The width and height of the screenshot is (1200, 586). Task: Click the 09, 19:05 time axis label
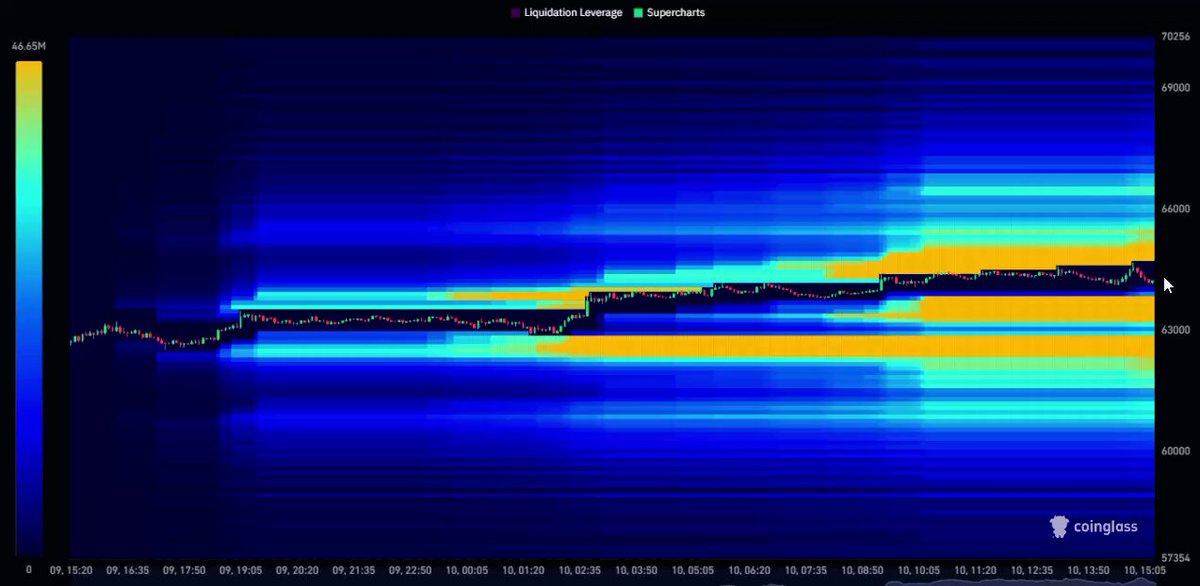coord(241,570)
